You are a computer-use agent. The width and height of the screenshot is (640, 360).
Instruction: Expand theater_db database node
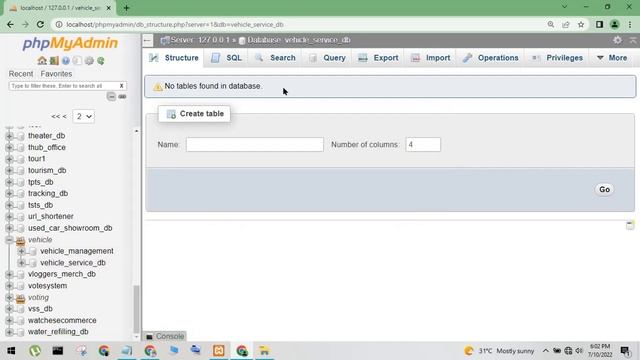[9, 136]
